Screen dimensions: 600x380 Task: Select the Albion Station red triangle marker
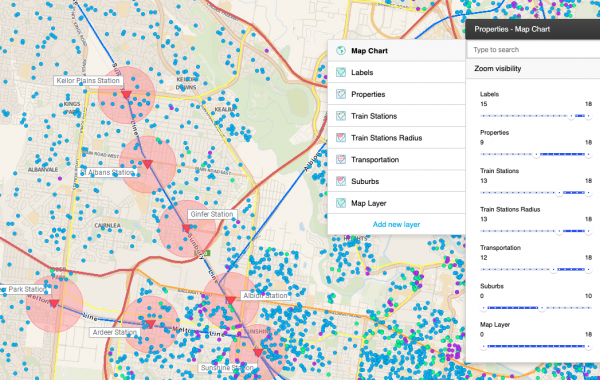coord(230,300)
